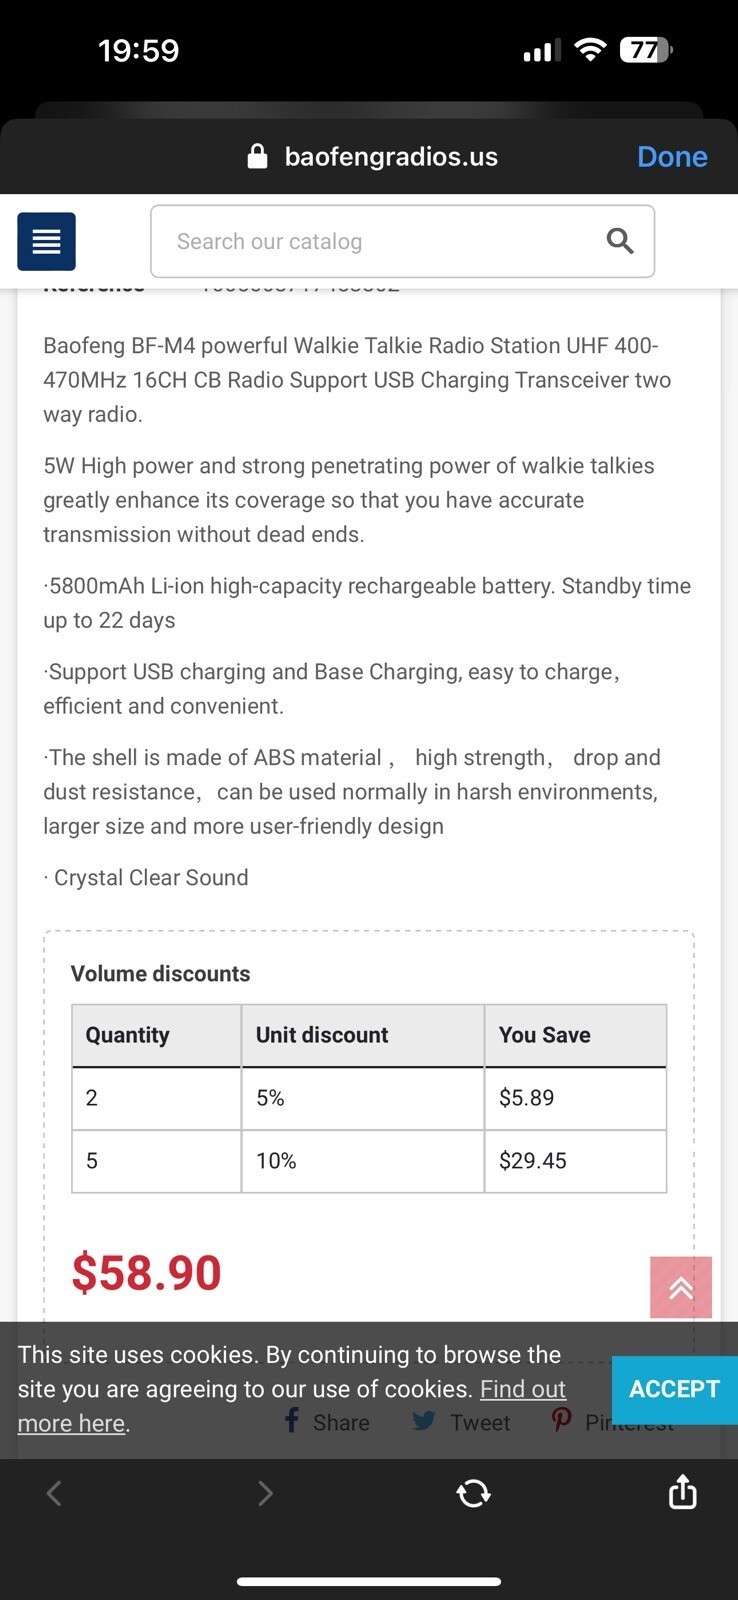Tap the Facebook Share icon
The width and height of the screenshot is (738, 1600).
292,1421
